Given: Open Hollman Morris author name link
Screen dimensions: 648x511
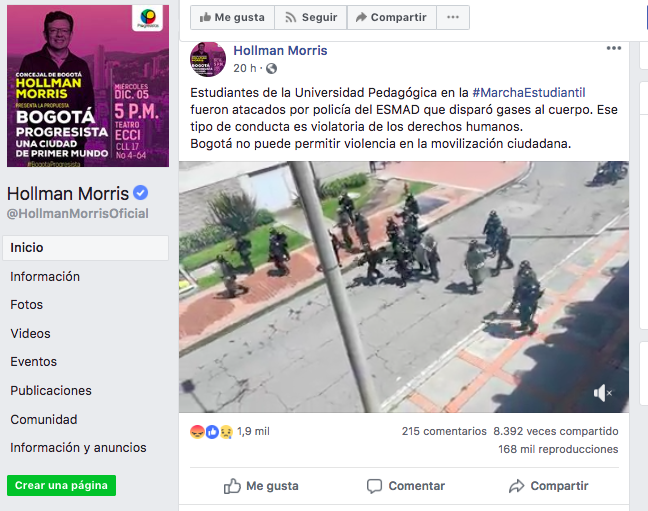Looking at the screenshot, I should point(280,50).
